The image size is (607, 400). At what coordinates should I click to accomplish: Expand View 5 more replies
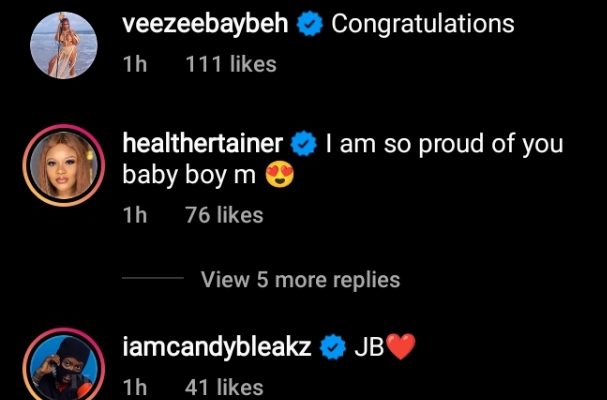coord(300,280)
